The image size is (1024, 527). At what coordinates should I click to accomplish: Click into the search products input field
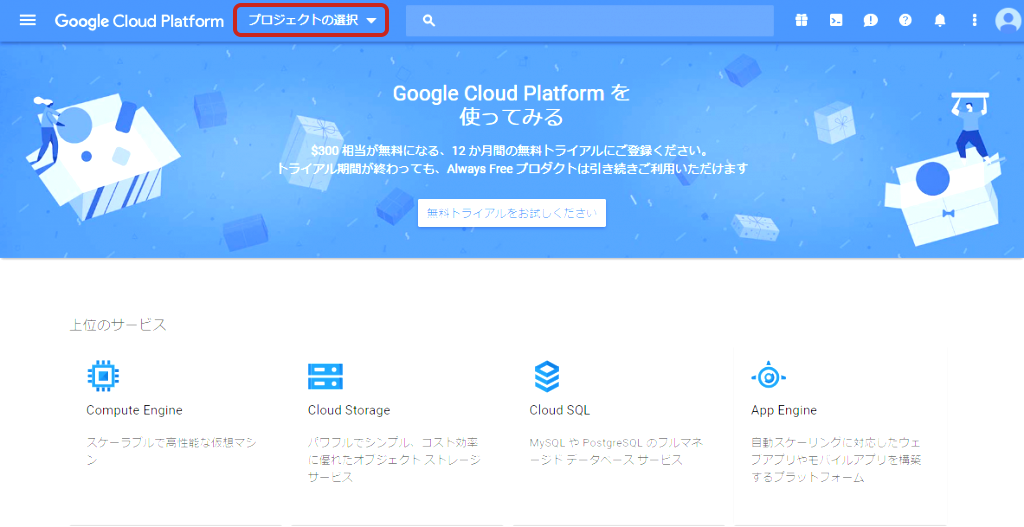pyautogui.click(x=600, y=20)
